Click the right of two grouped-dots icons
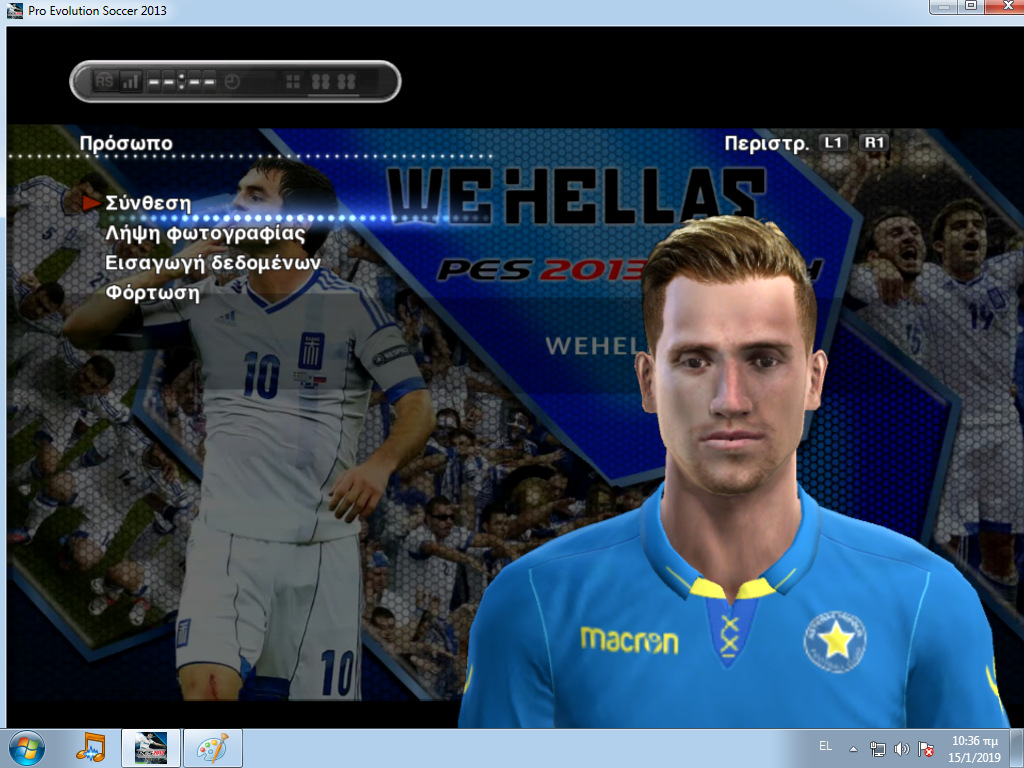The height and width of the screenshot is (768, 1024). click(x=346, y=82)
